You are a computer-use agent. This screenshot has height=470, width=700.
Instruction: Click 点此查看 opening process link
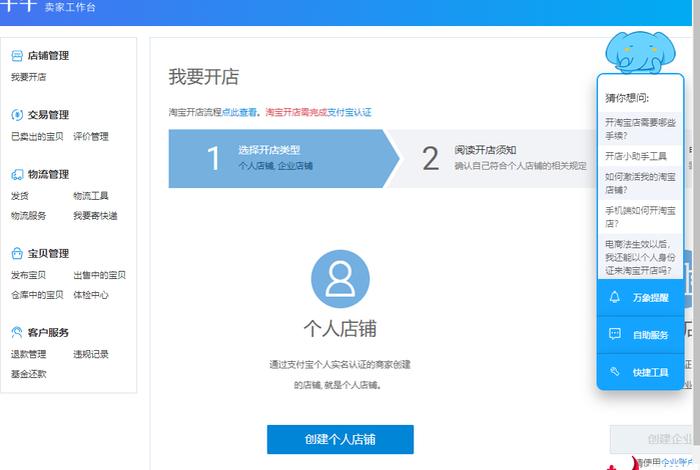(x=239, y=112)
